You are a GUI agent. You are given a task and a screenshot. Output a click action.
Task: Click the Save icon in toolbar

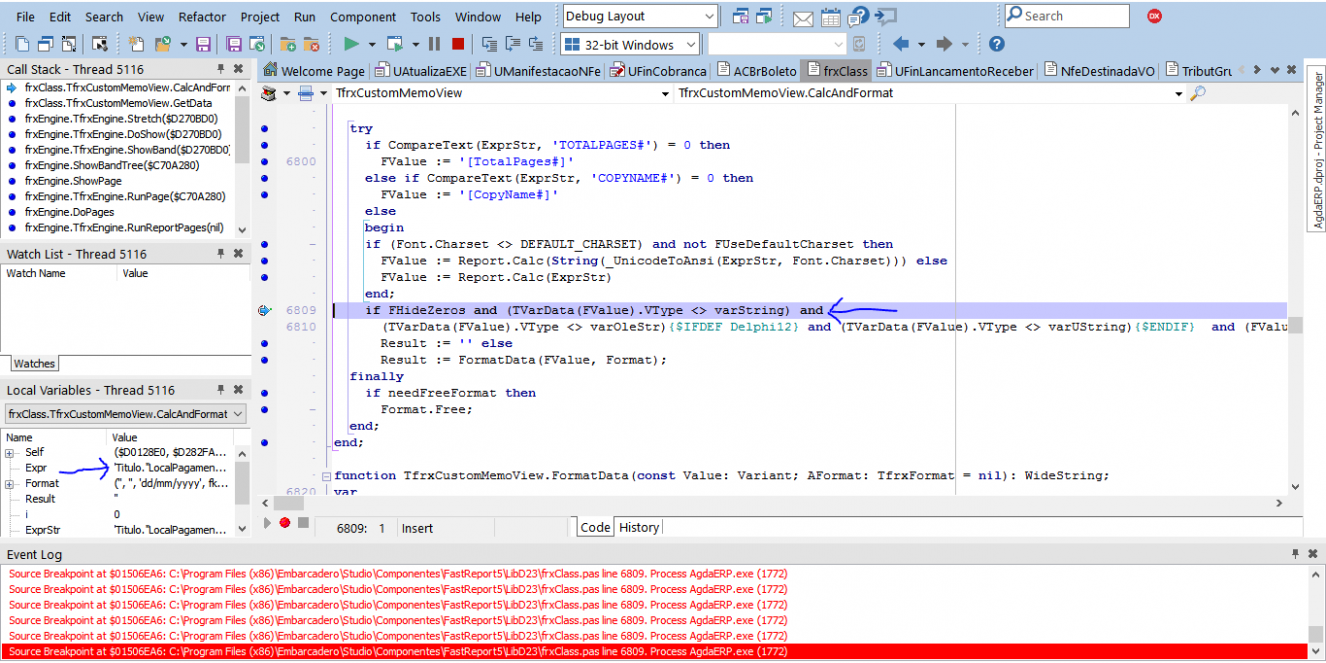[203, 44]
